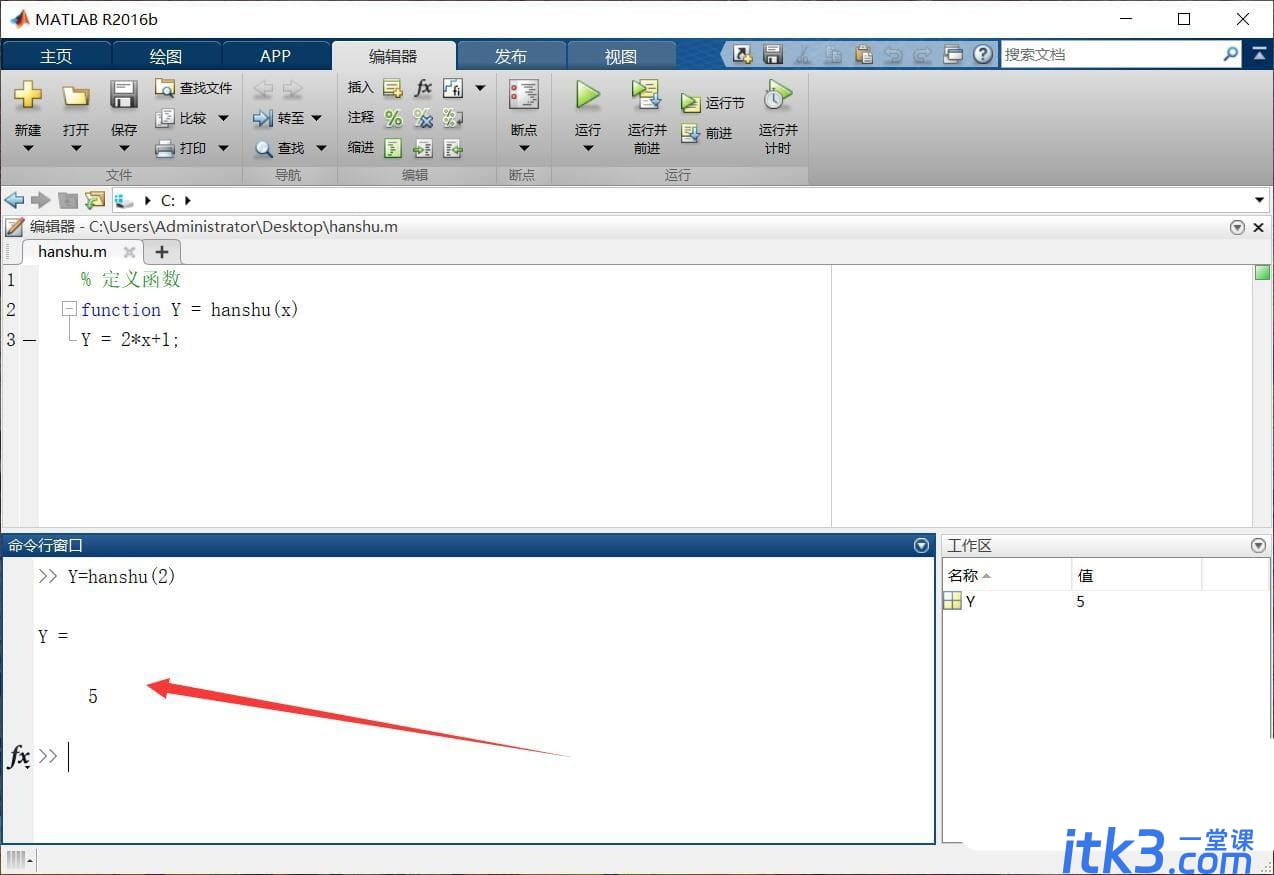Click the plus new tab button

(x=162, y=252)
